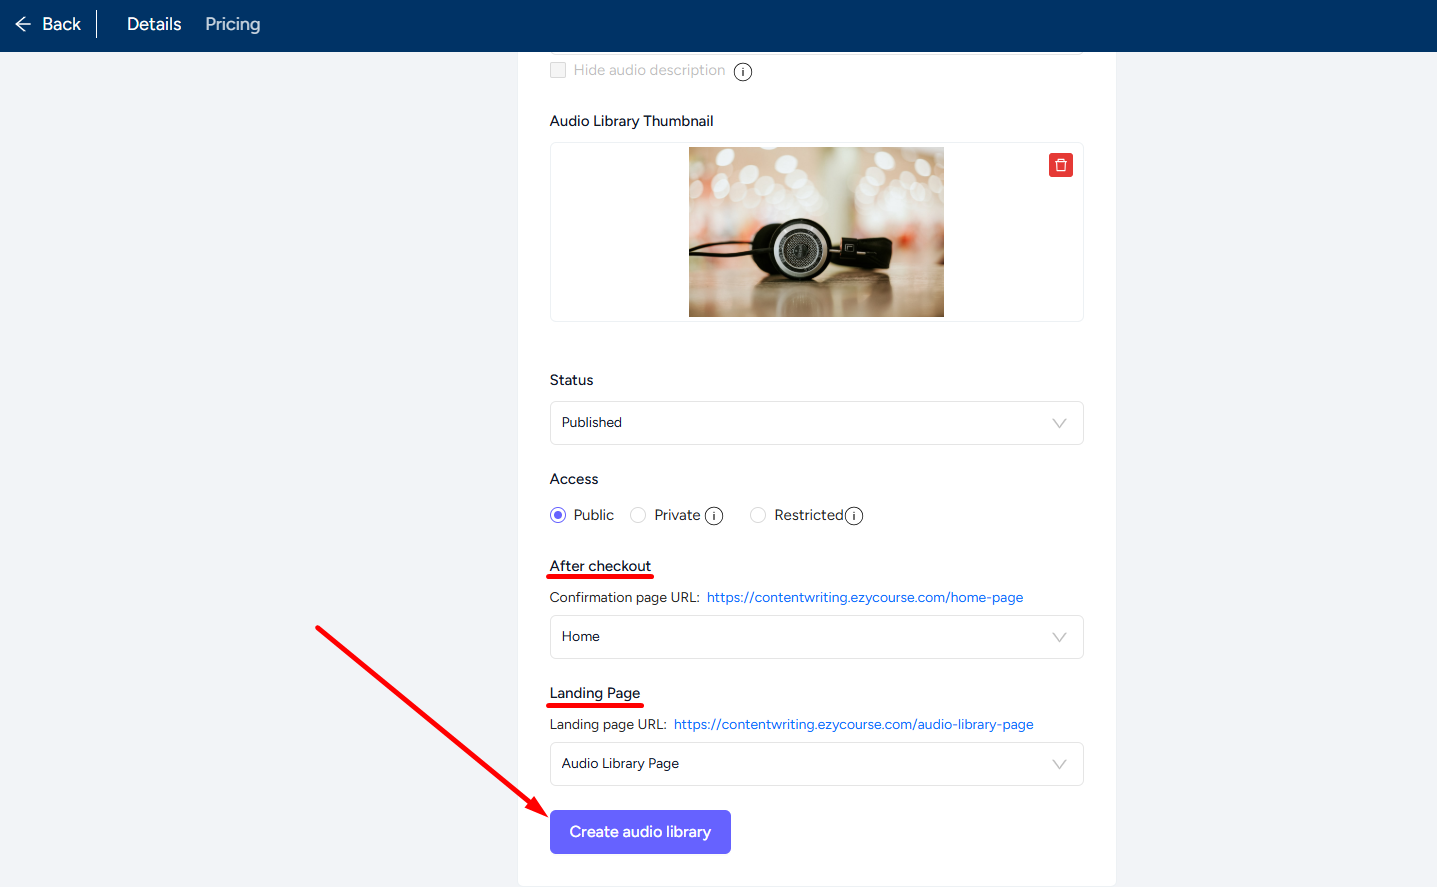This screenshot has height=887, width=1437.
Task: Click info icon beside Hide audio description
Action: [743, 71]
